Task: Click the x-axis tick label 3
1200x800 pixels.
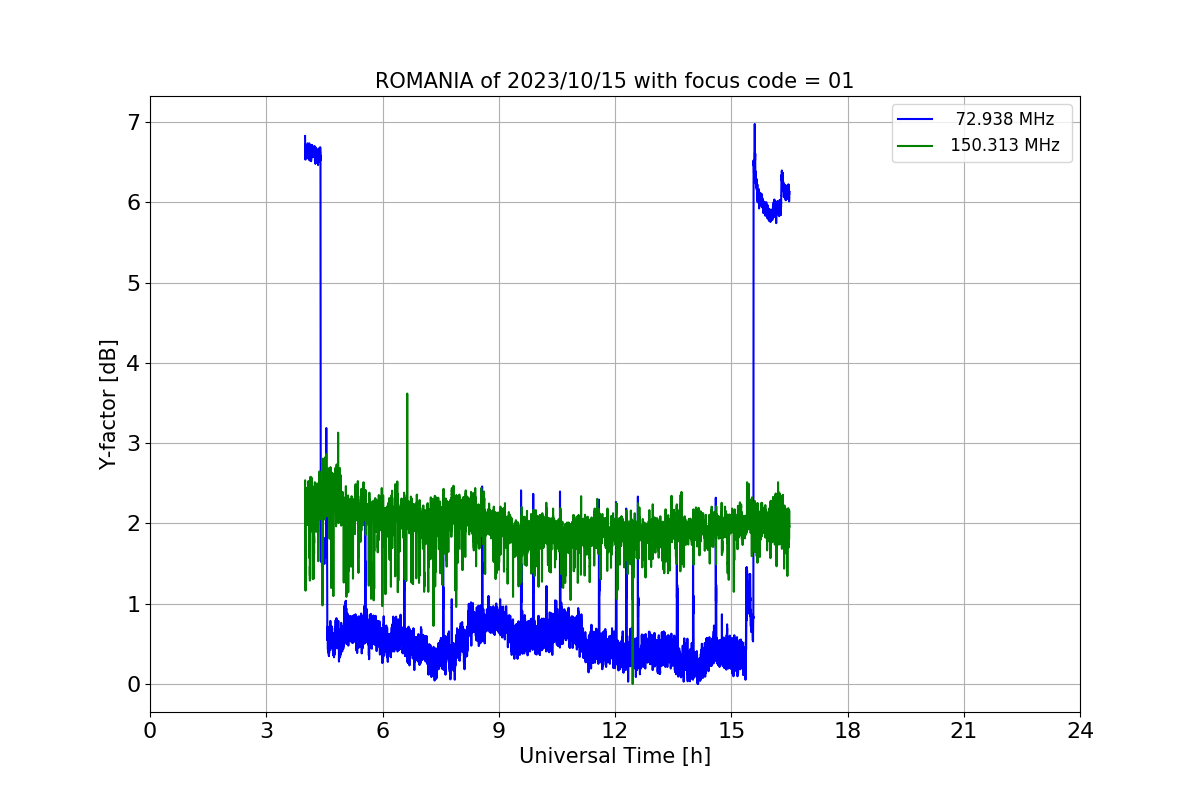Action: [x=266, y=731]
